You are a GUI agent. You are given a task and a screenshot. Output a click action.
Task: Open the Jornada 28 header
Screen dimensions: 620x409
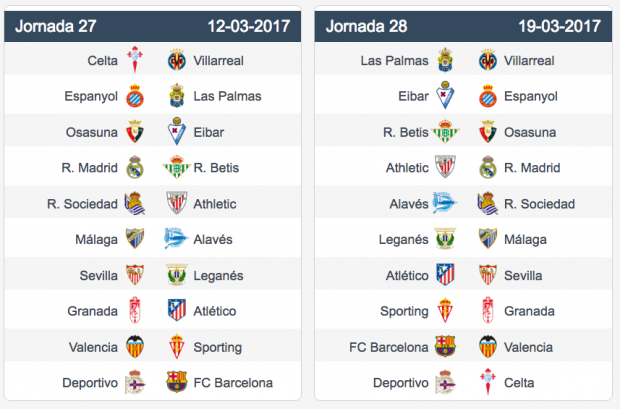[x=463, y=26]
